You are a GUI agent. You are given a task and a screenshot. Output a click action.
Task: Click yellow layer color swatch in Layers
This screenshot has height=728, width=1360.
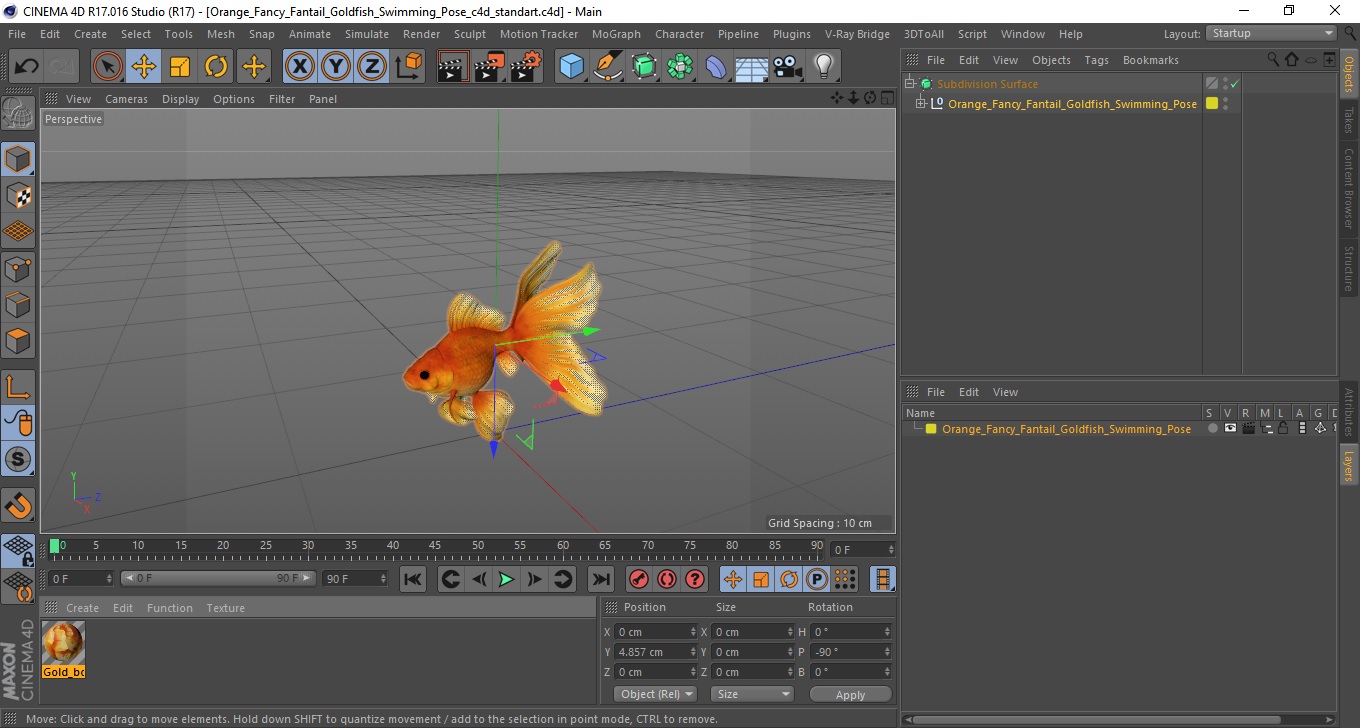pyautogui.click(x=931, y=429)
